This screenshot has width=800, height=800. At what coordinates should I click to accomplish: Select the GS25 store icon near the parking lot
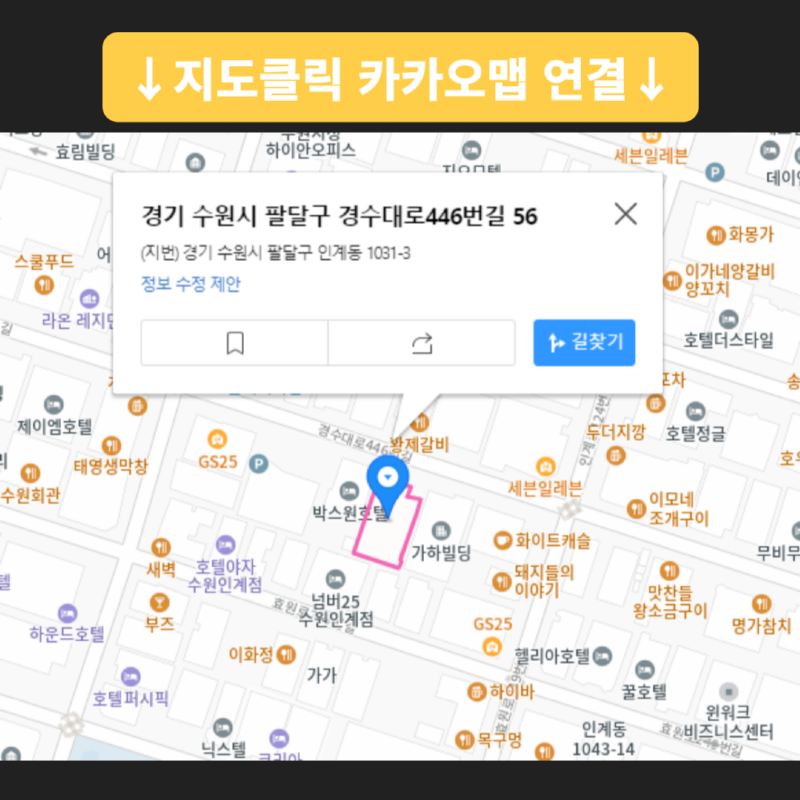218,439
